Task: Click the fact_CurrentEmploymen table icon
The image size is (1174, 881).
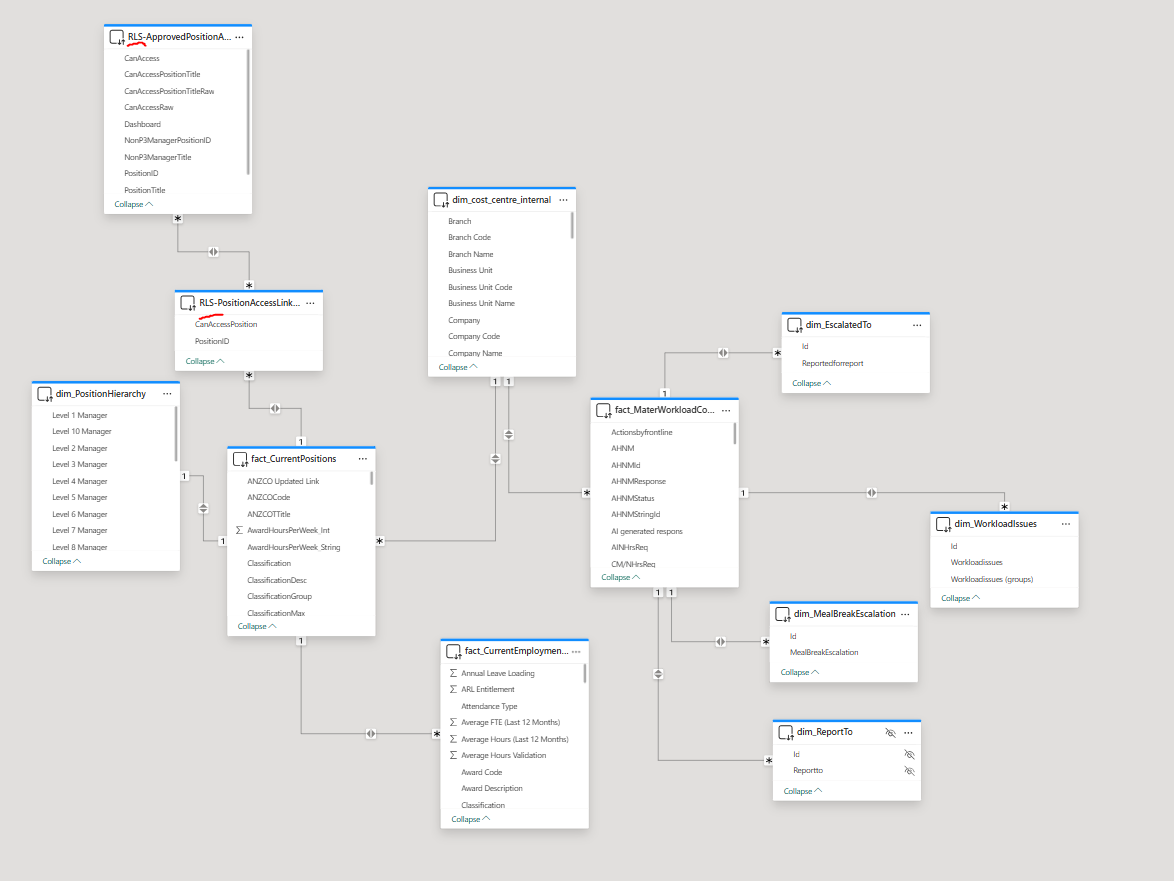Action: click(x=453, y=652)
